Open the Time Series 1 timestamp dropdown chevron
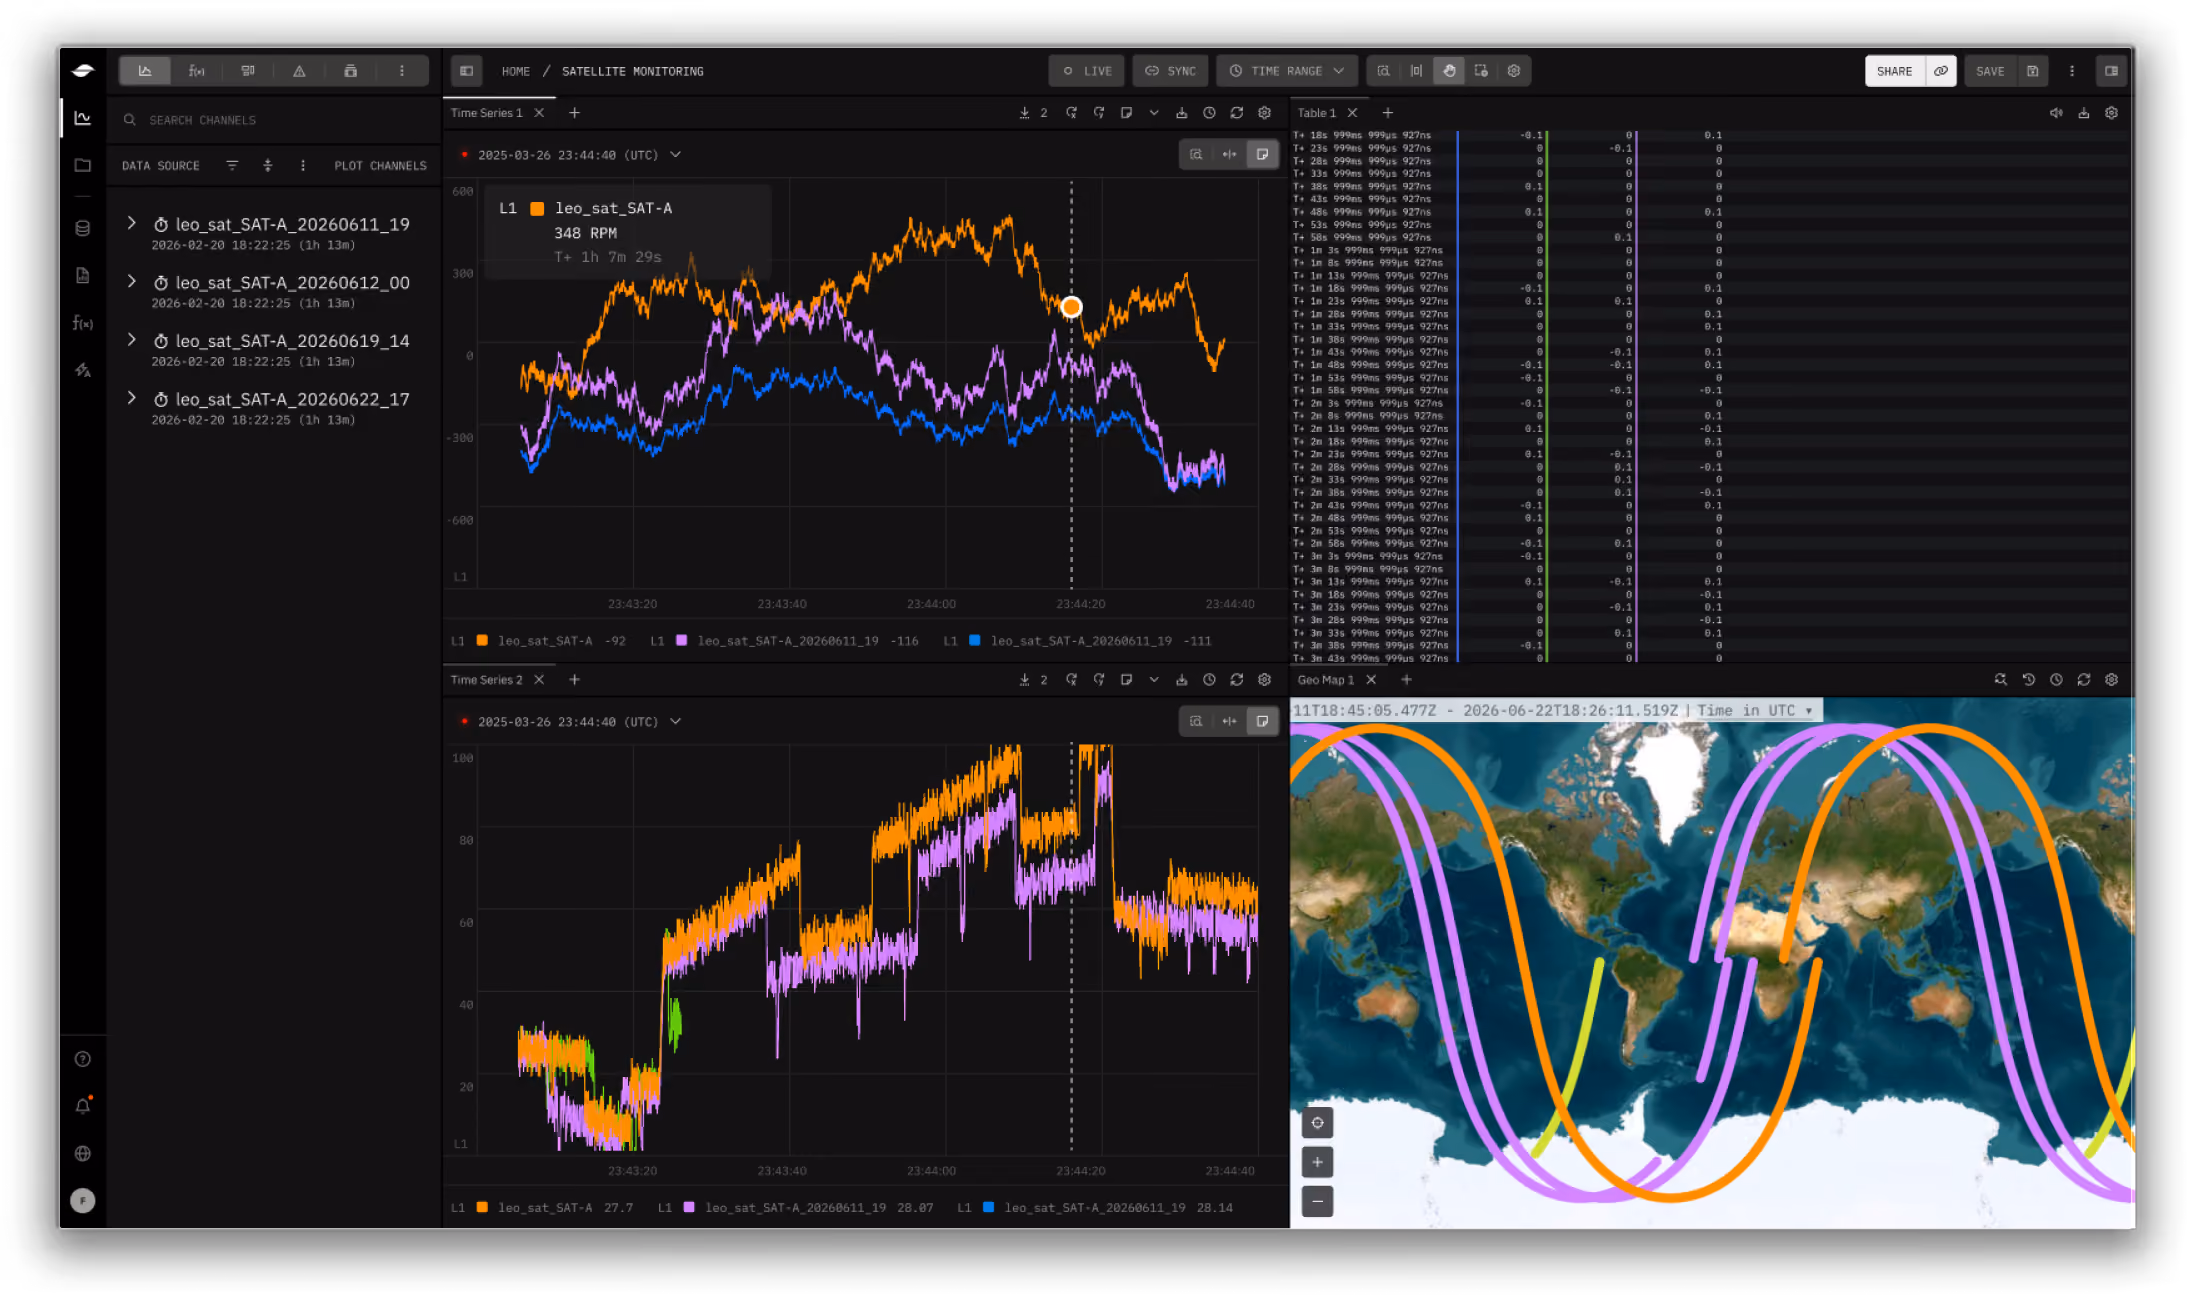2195x1300 pixels. (676, 154)
